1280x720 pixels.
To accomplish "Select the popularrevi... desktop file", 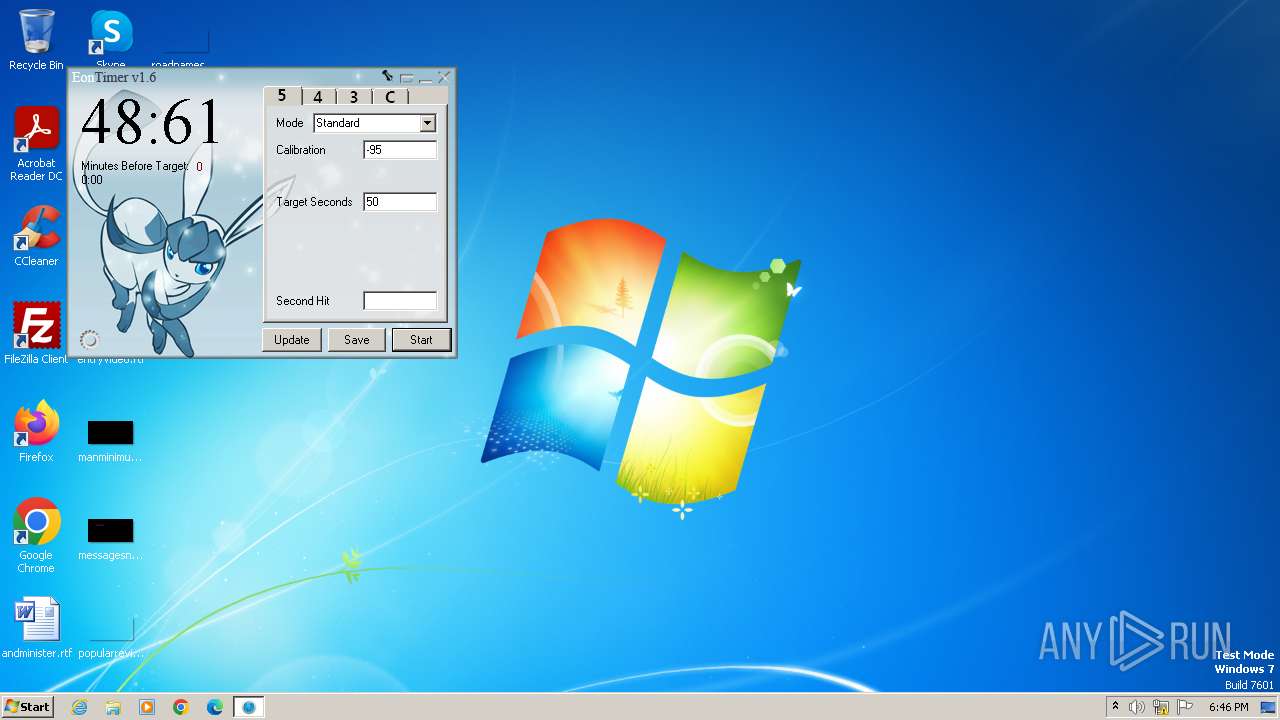I will click(110, 637).
